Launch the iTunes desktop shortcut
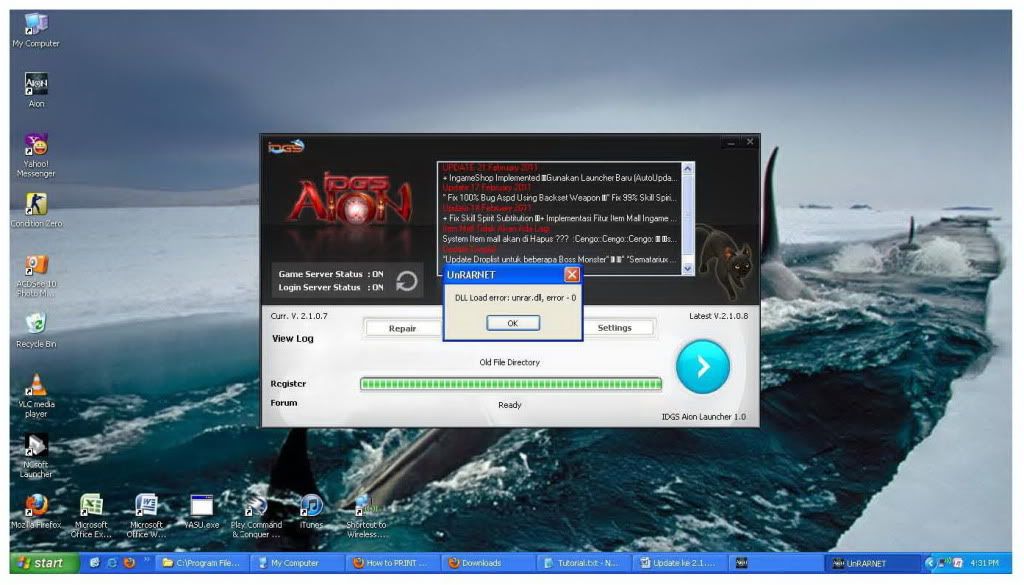The height and width of the screenshot is (585, 1024). (x=311, y=506)
